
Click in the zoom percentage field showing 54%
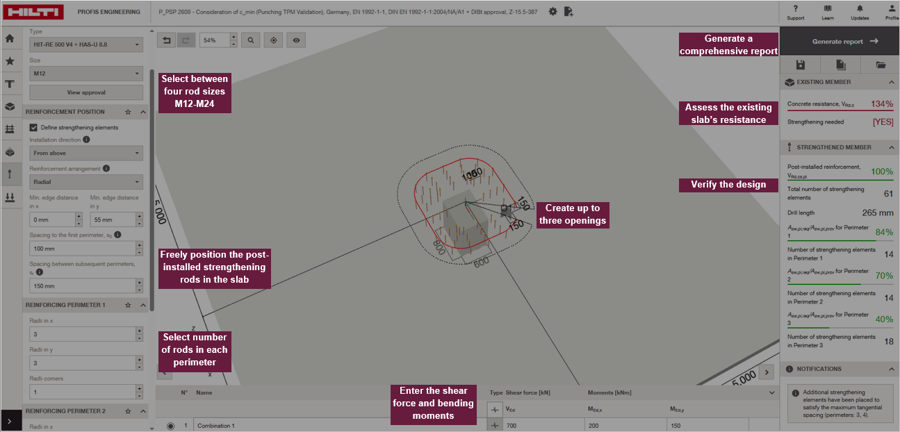[x=214, y=41]
